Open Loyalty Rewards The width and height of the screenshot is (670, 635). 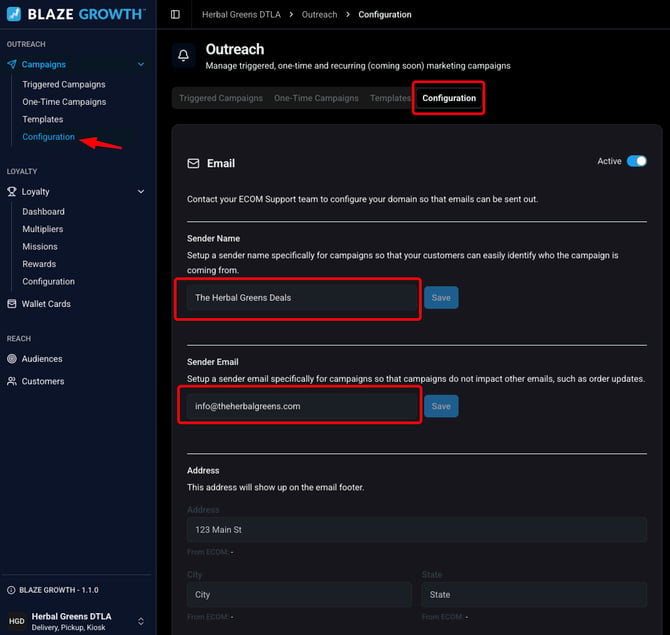(39, 264)
